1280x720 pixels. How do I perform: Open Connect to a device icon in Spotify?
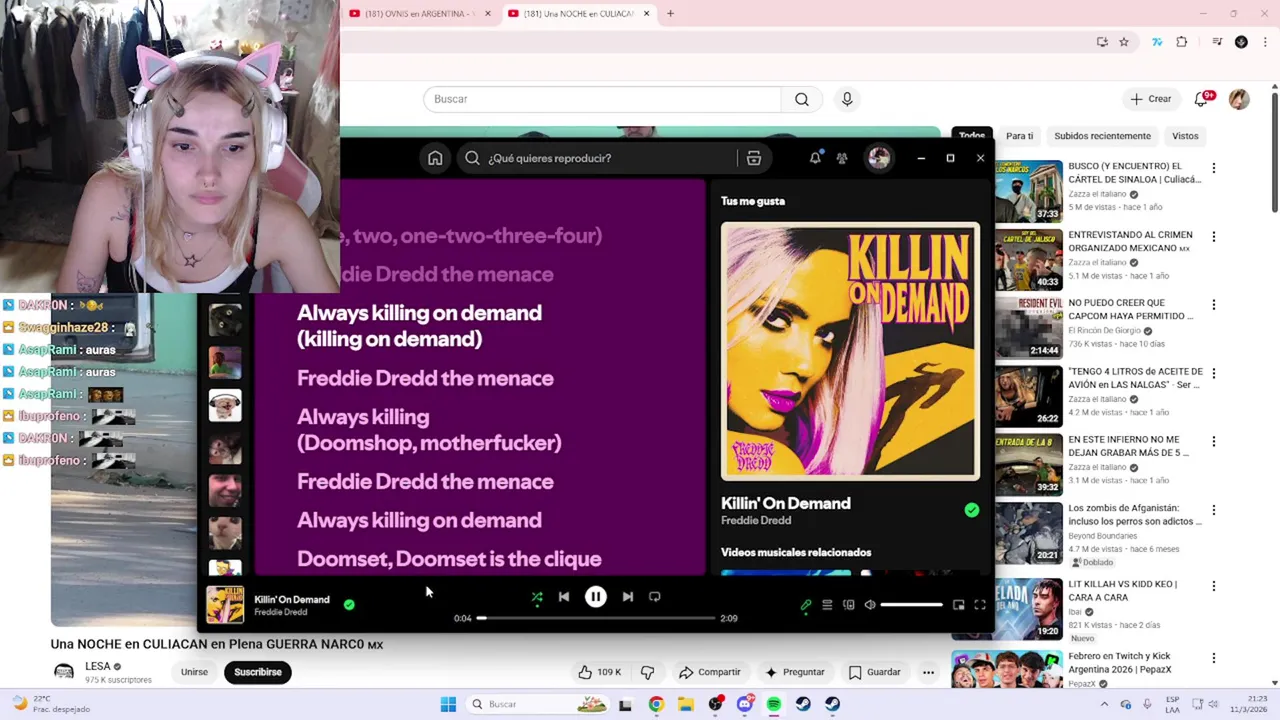(849, 605)
